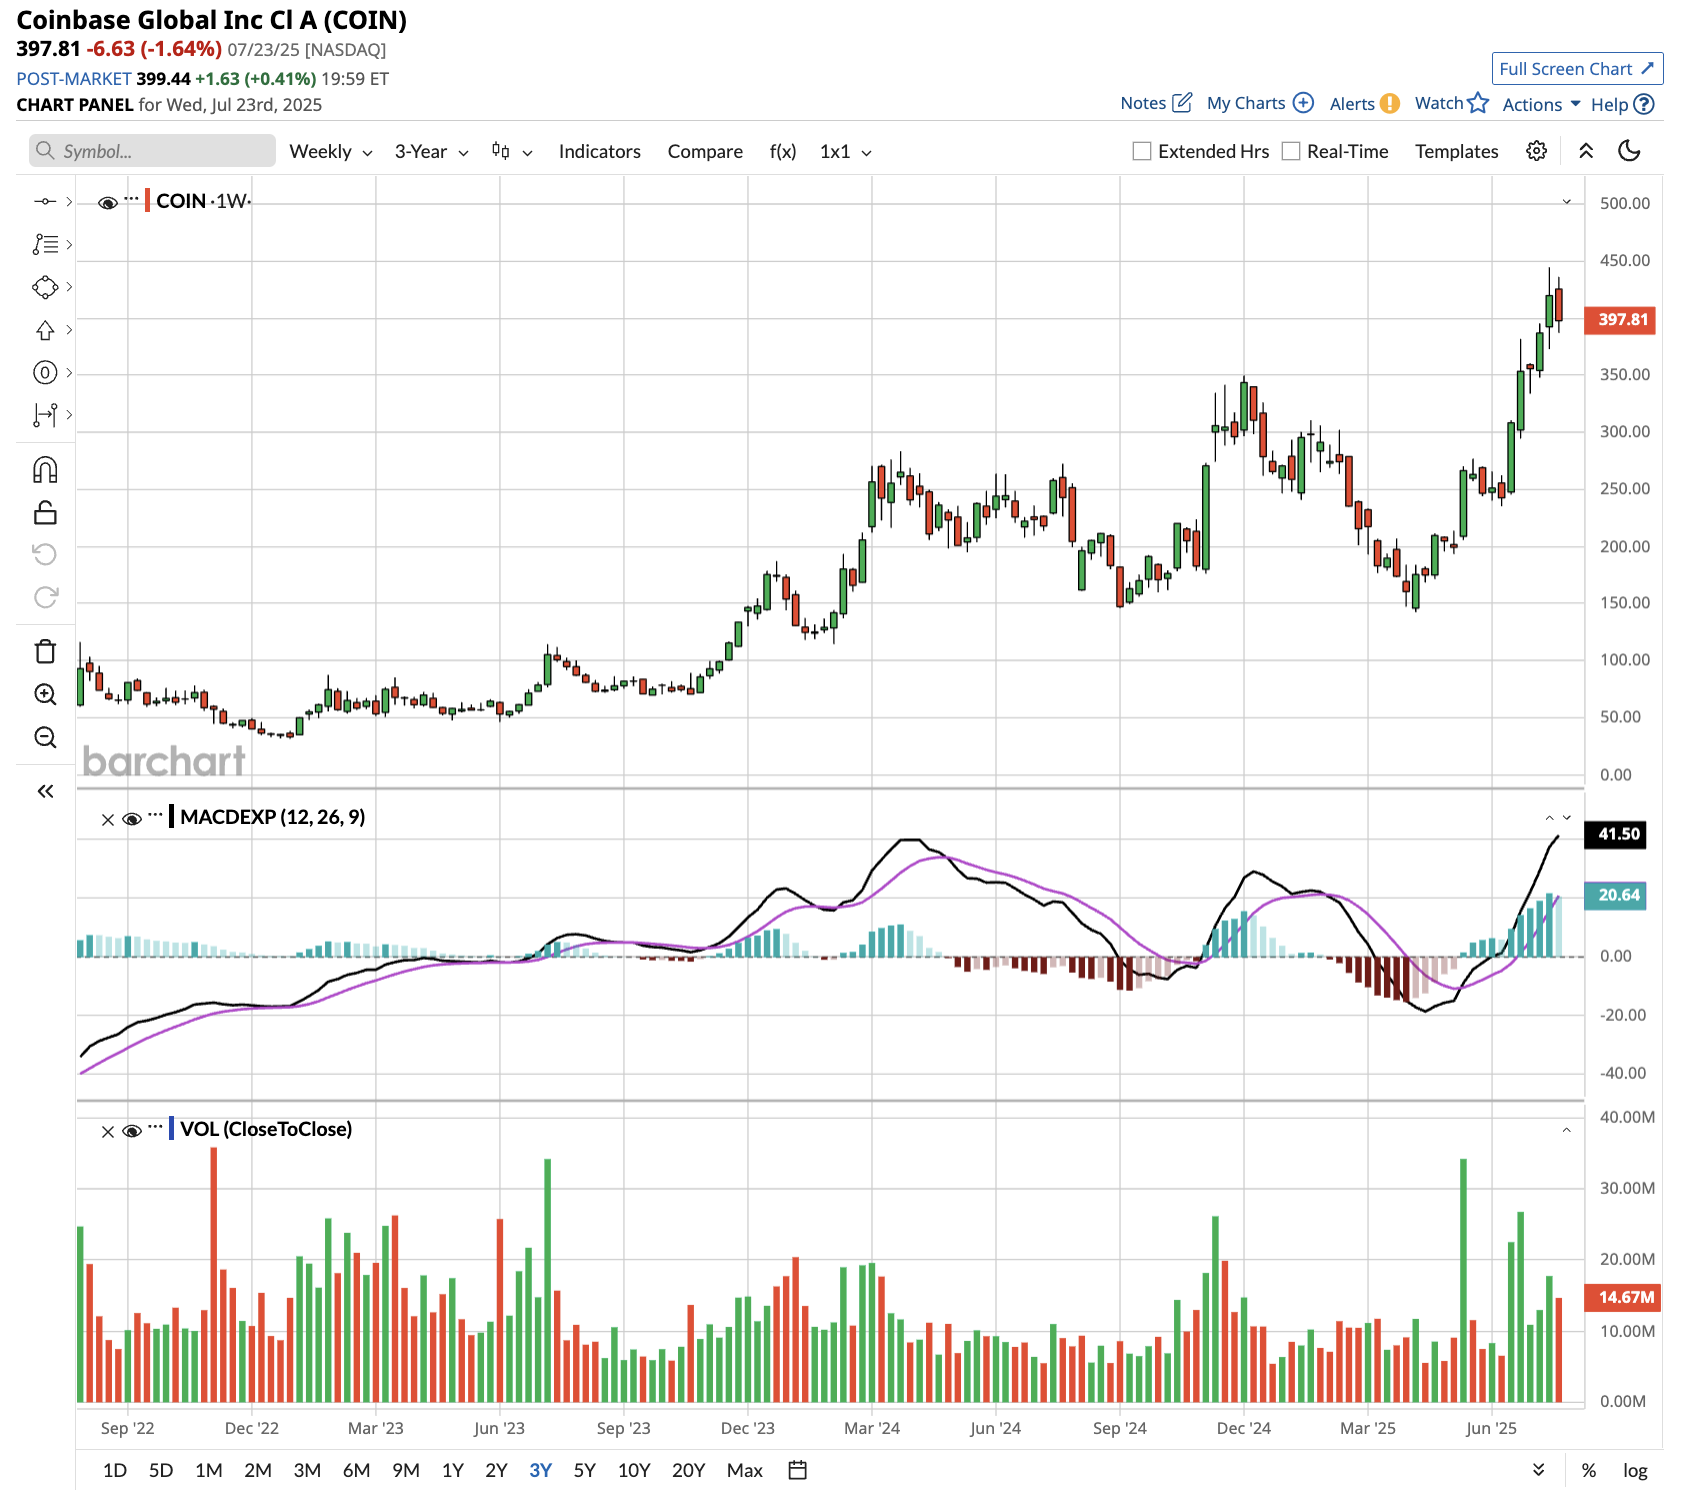This screenshot has width=1692, height=1490.
Task: Toggle log scale
Action: coord(1636,1470)
